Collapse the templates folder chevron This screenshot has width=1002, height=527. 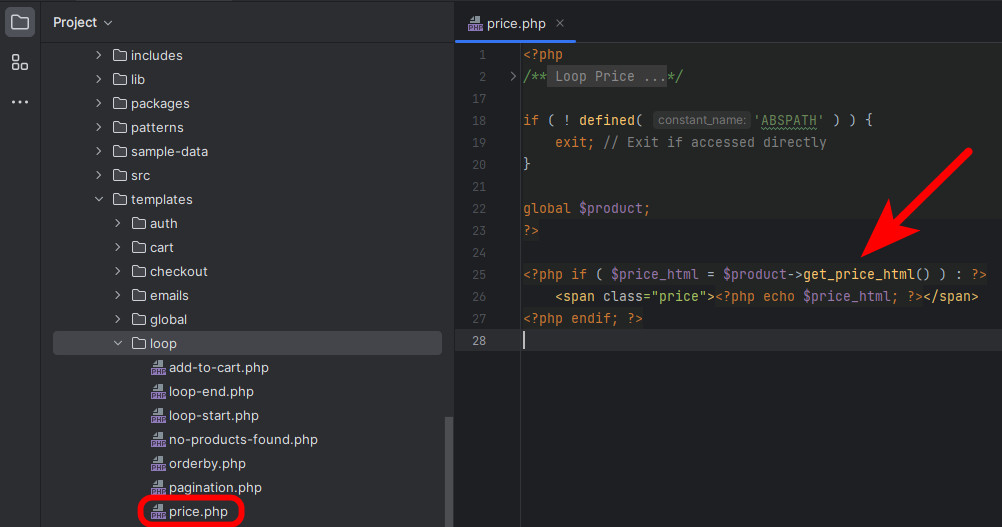point(98,199)
